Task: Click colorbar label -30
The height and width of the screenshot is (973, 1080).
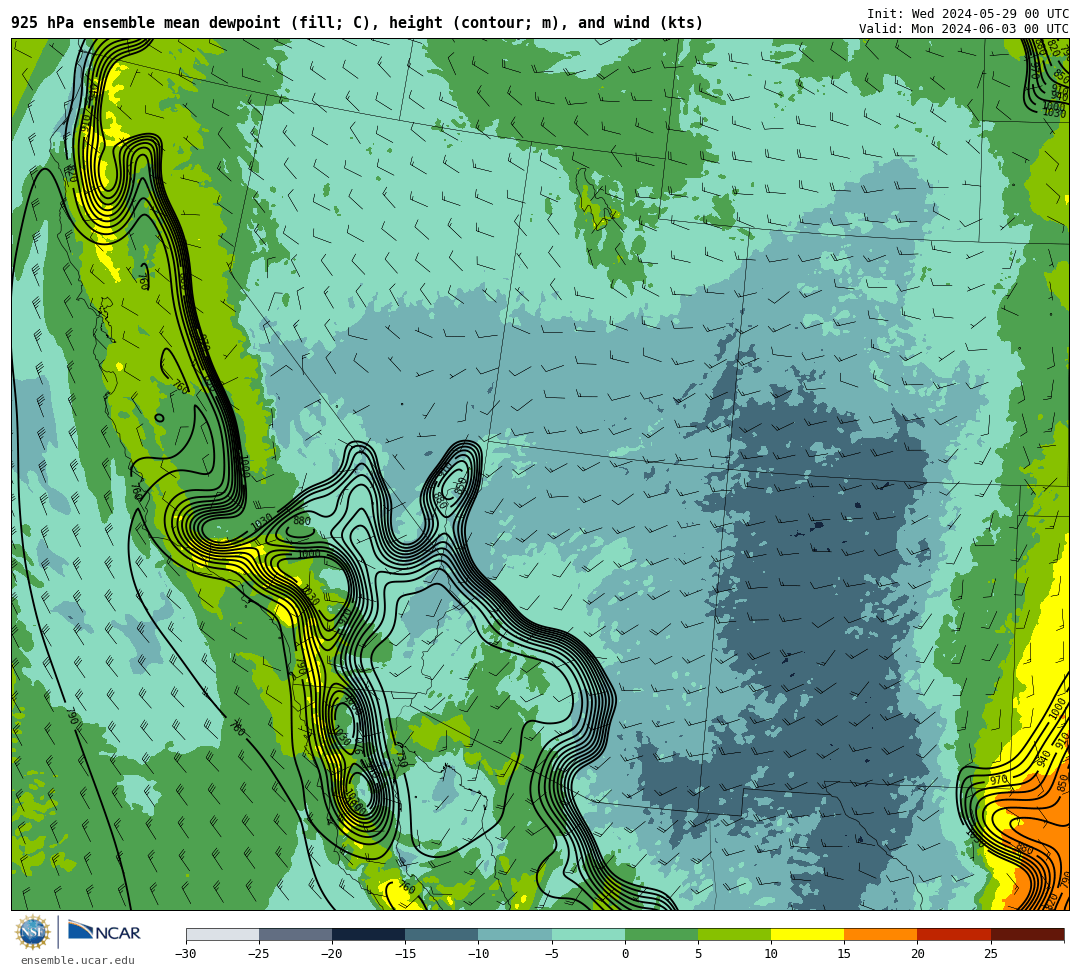Action: (x=186, y=954)
